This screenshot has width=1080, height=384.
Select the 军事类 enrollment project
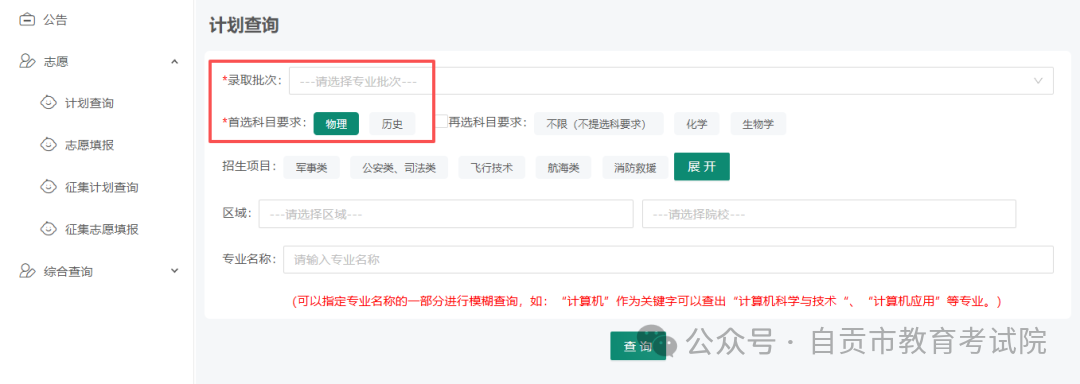tap(311, 167)
